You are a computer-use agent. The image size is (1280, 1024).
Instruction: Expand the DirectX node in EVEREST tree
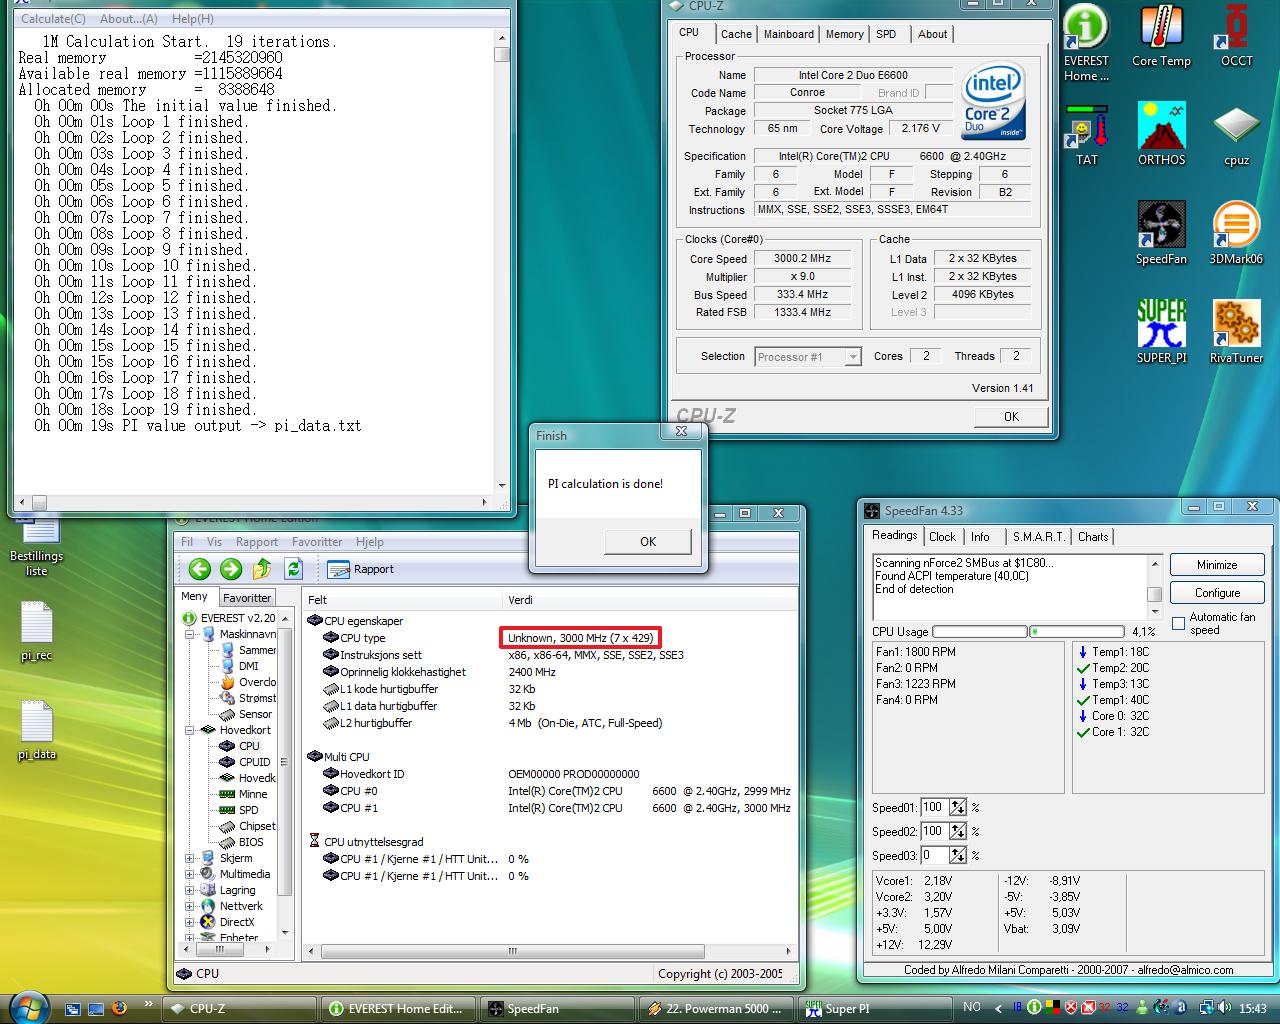point(190,922)
